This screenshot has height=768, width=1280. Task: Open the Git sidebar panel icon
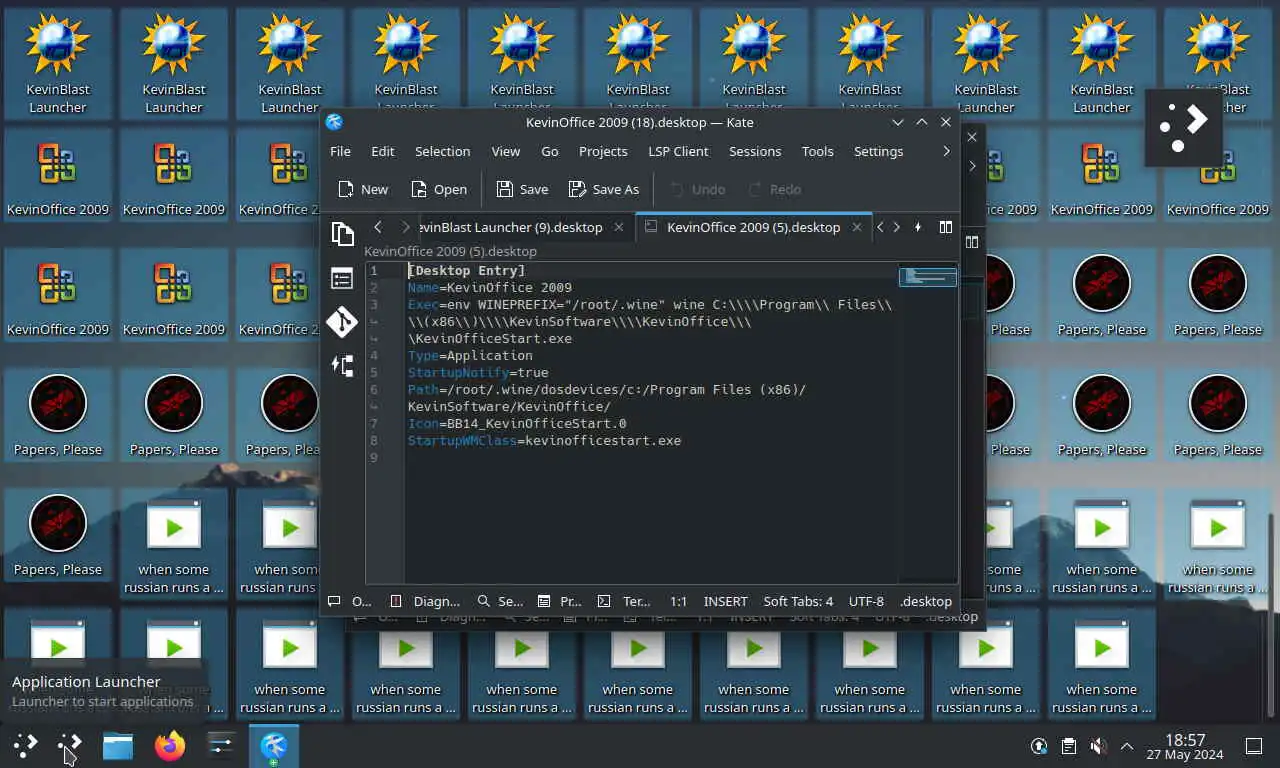(342, 322)
